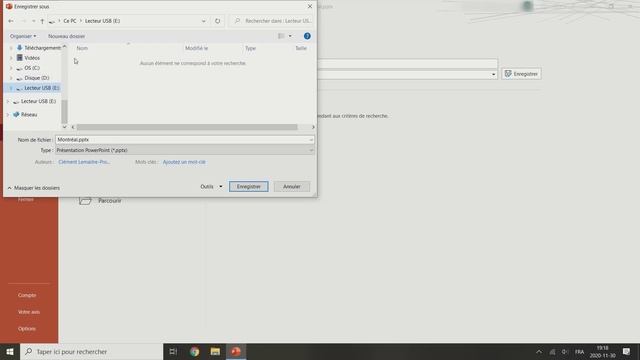Open Task View on the taskbar
The height and width of the screenshot is (360, 640).
pos(173,351)
